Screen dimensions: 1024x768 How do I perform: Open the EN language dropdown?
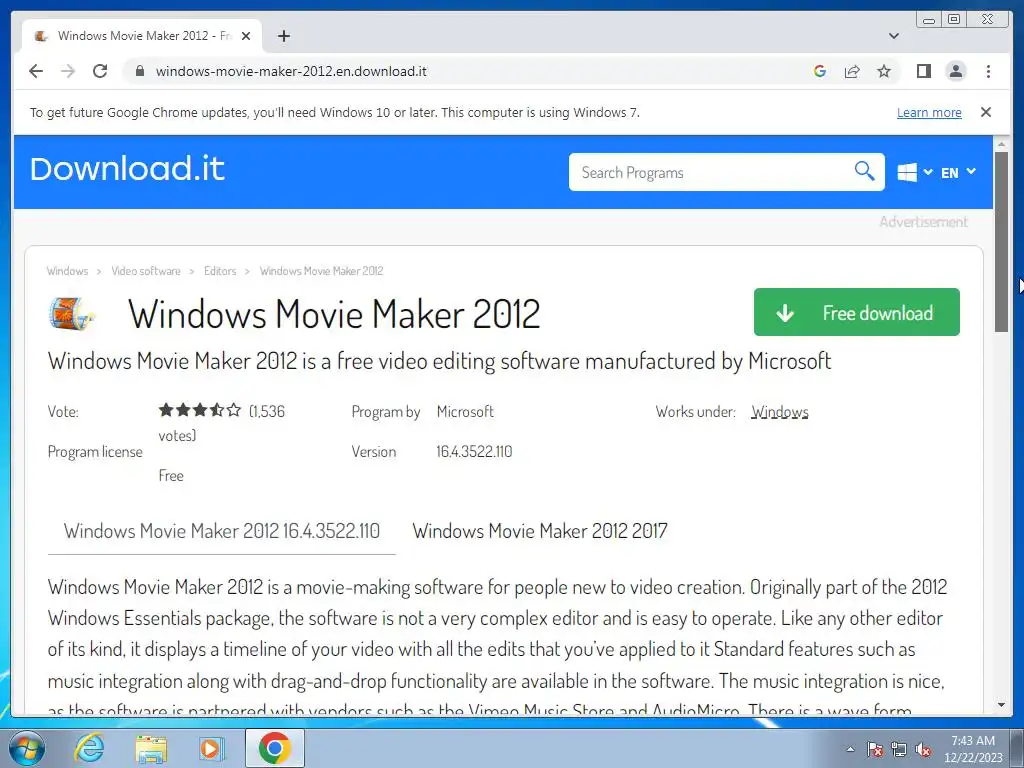click(x=958, y=172)
